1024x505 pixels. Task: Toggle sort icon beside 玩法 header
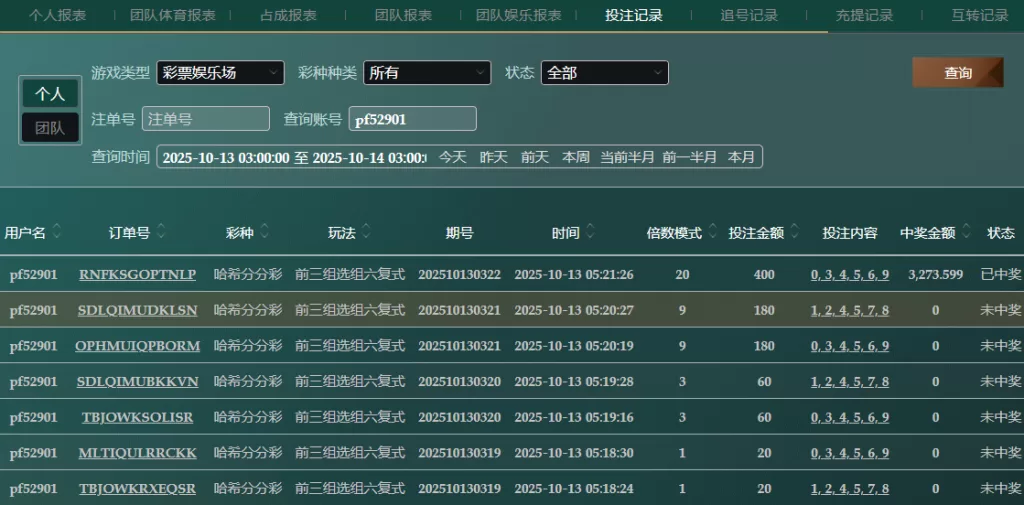(x=366, y=232)
